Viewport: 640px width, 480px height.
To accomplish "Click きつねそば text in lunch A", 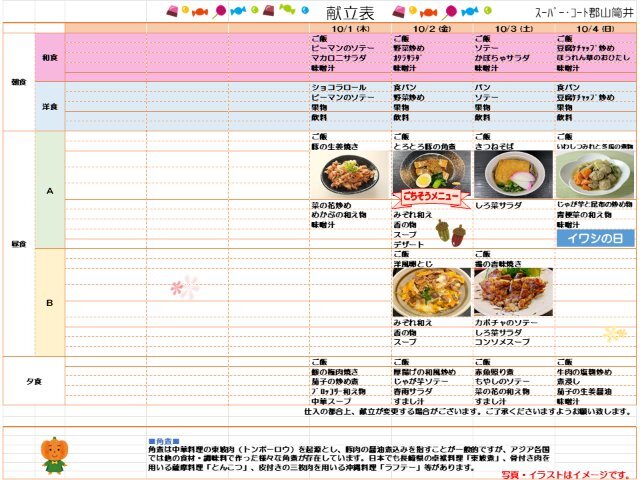I will 494,146.
